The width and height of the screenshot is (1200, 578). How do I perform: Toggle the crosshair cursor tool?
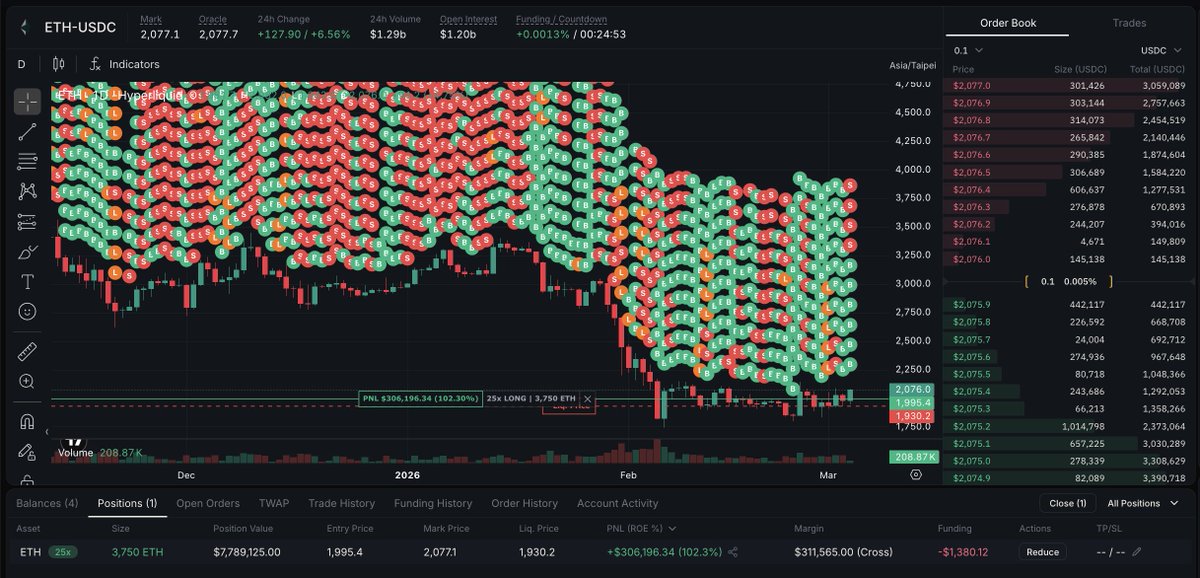pyautogui.click(x=27, y=101)
